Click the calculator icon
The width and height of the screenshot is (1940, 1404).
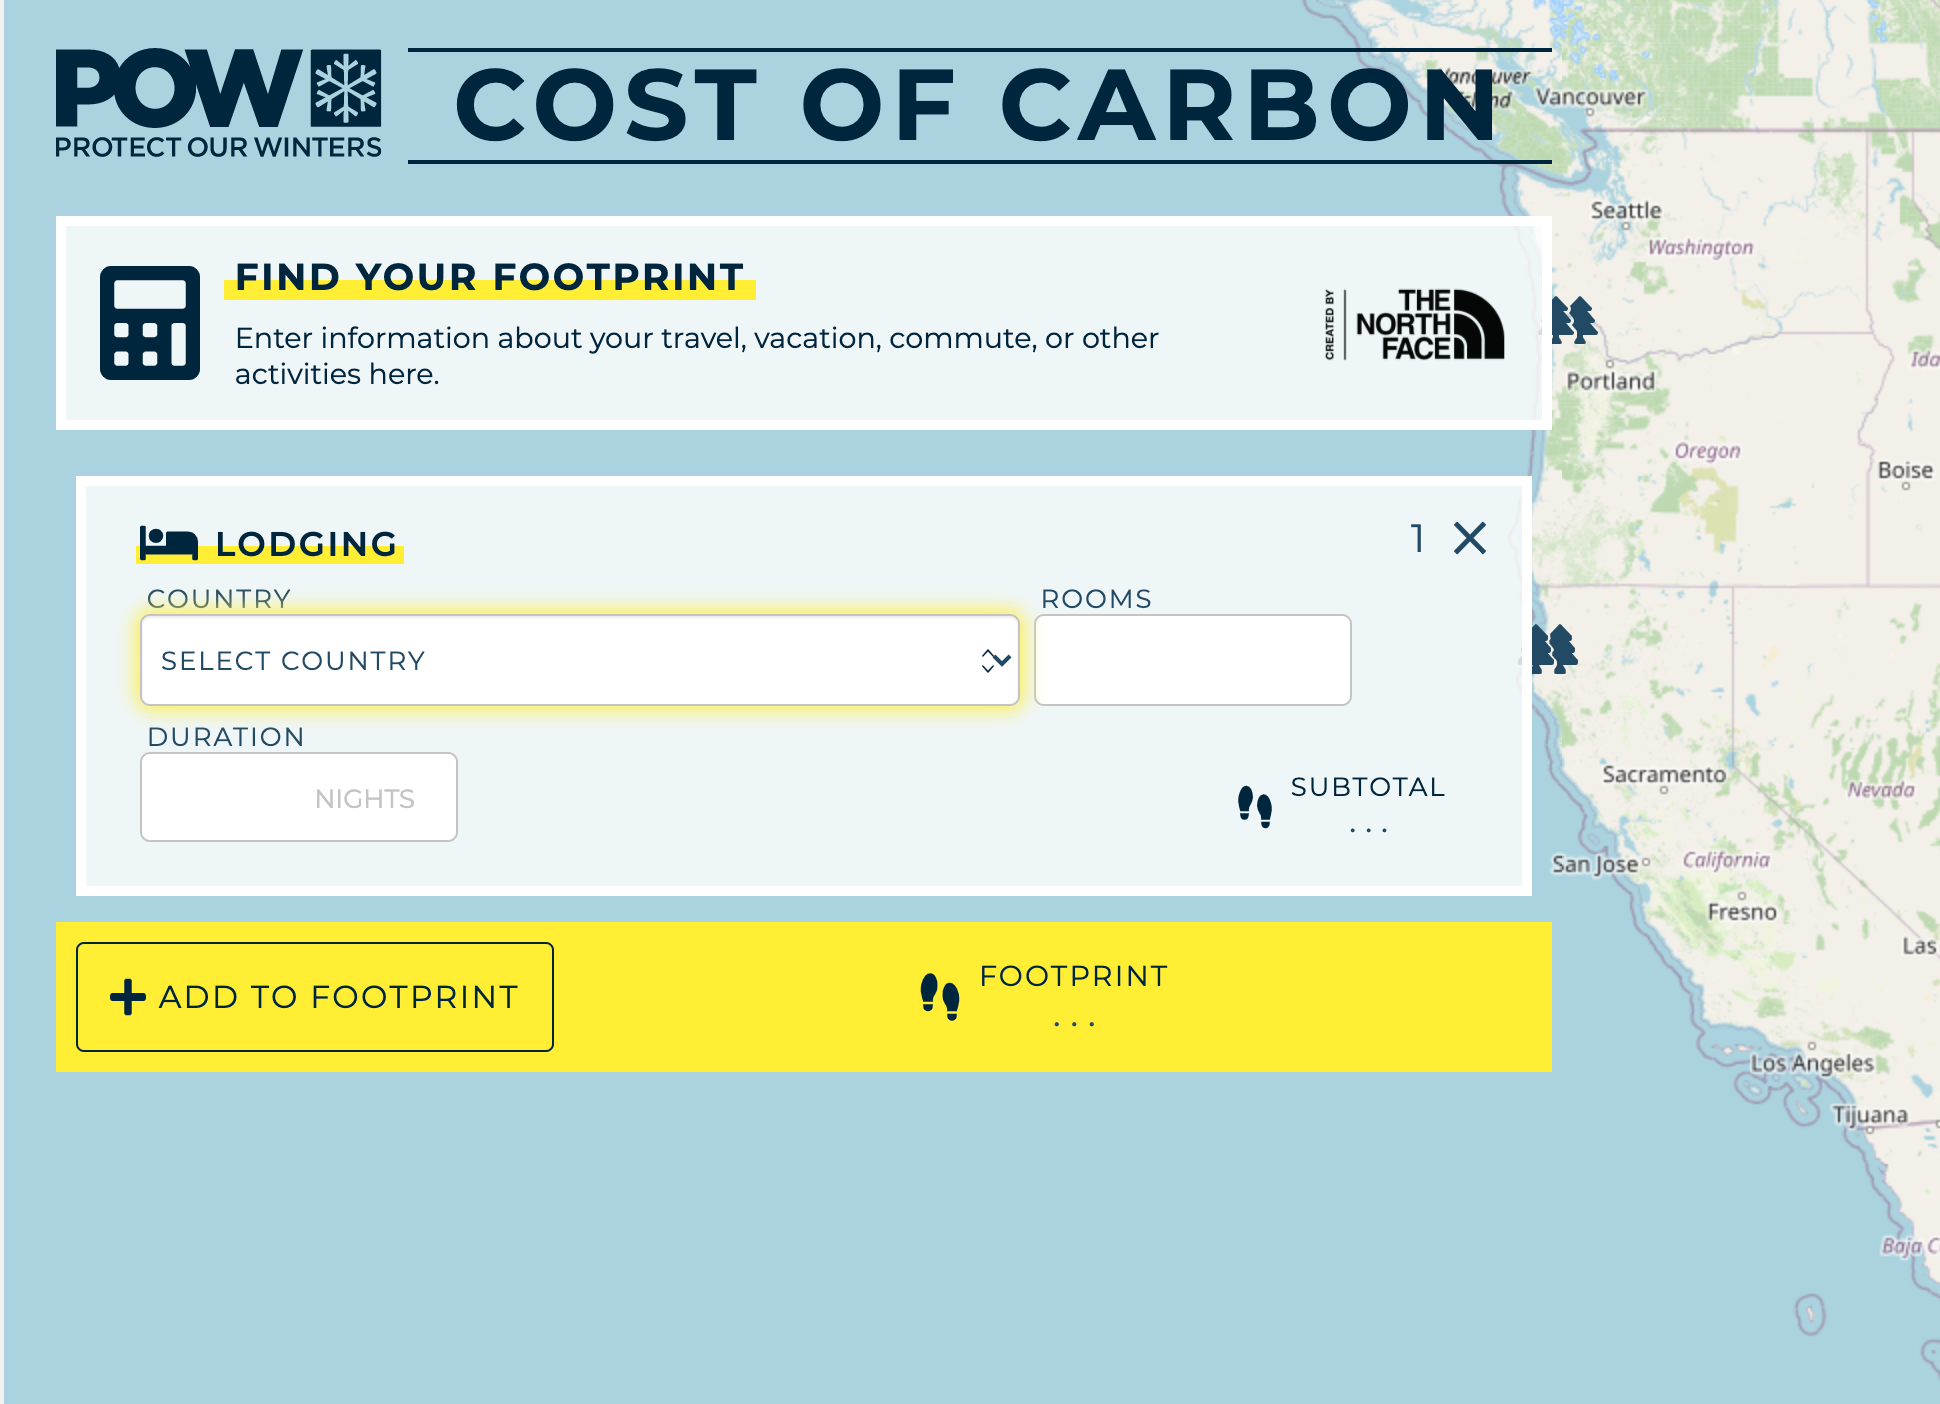coord(150,323)
